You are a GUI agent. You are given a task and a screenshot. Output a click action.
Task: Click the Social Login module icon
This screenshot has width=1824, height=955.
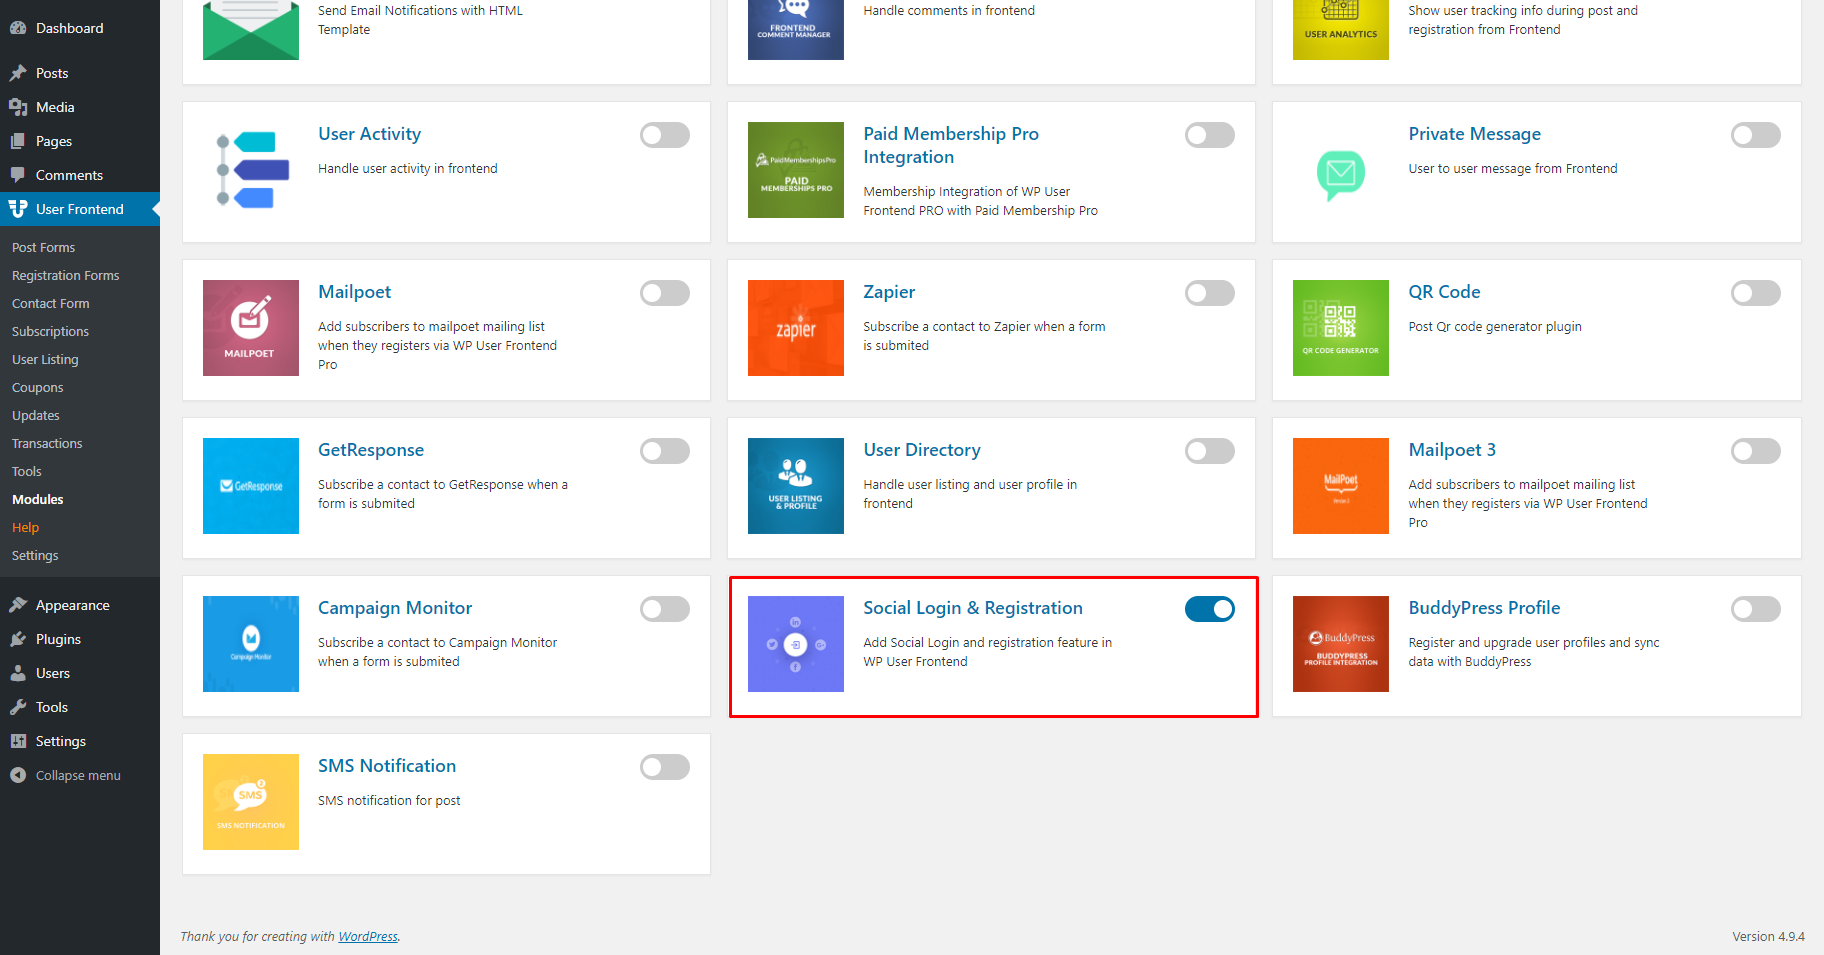pos(796,644)
